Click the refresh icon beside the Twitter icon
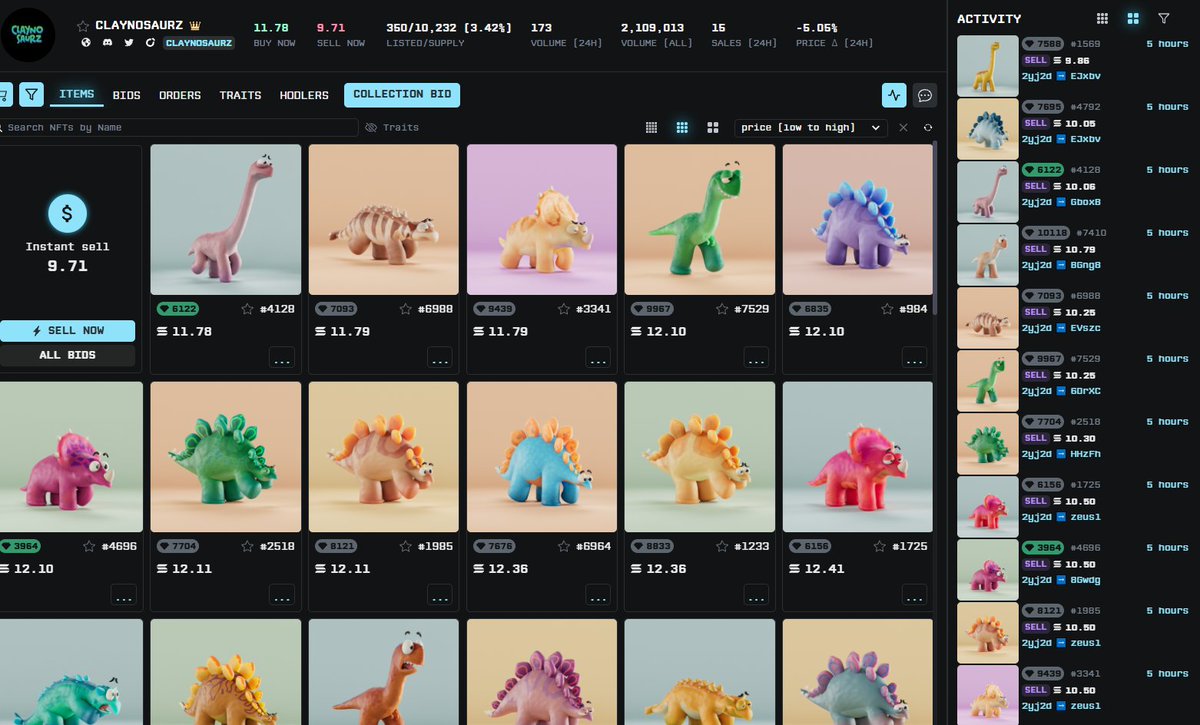Screen dimensions: 1200x725 pos(150,43)
